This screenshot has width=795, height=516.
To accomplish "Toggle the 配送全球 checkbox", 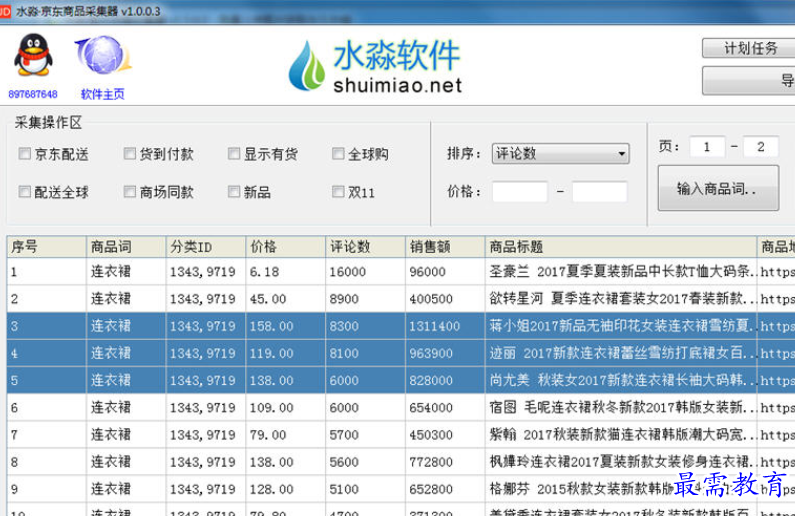I will pyautogui.click(x=24, y=192).
